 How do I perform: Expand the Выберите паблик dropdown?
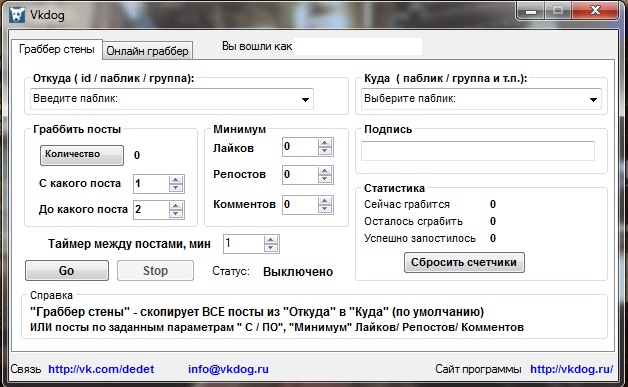[593, 99]
